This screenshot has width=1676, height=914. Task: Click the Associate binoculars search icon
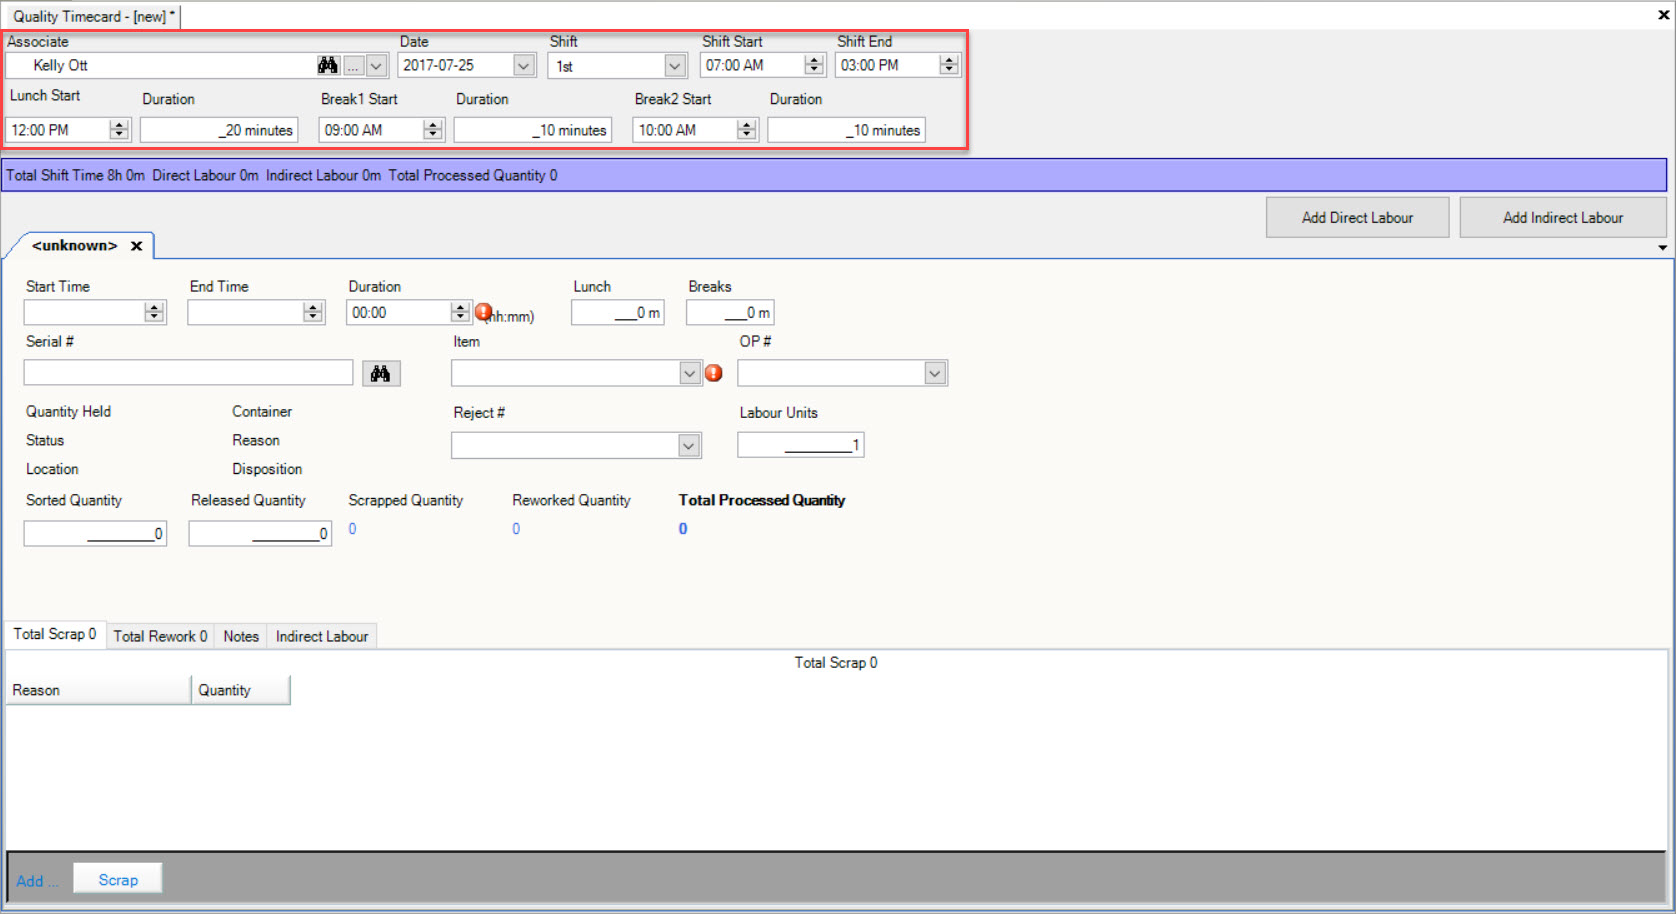328,65
